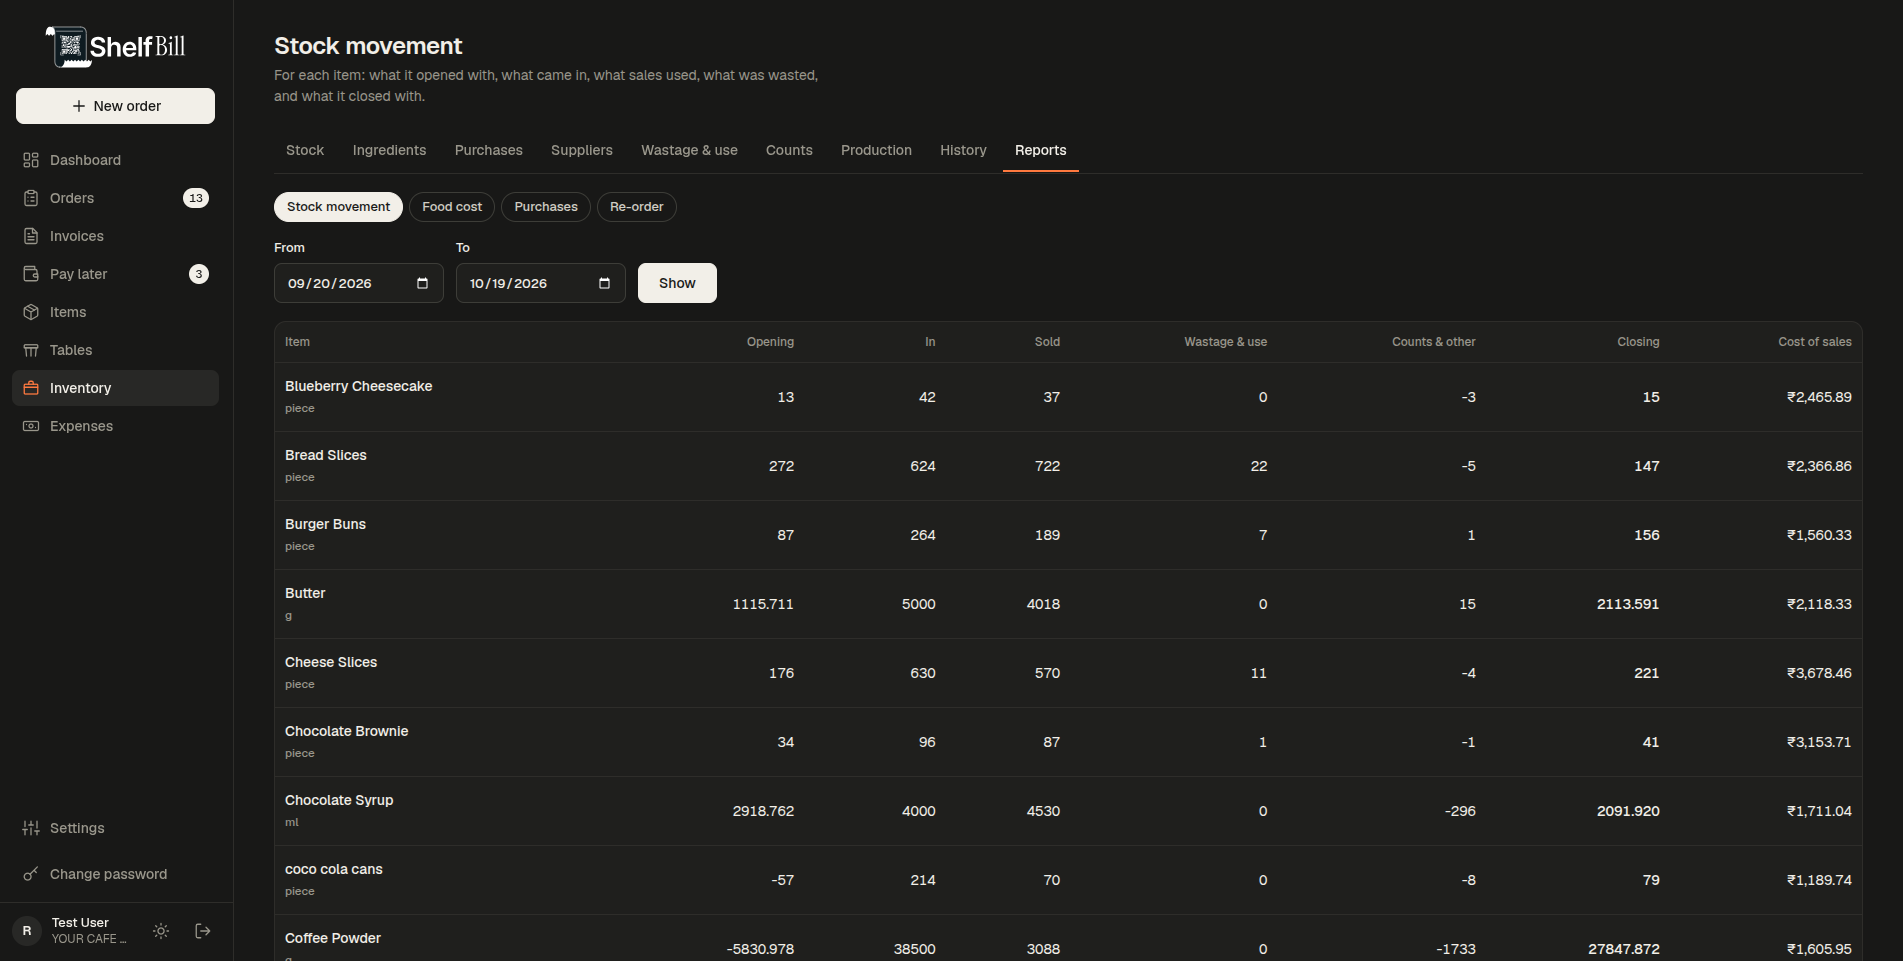The height and width of the screenshot is (961, 1903).
Task: Open Expenses in the sidebar
Action: (x=115, y=426)
